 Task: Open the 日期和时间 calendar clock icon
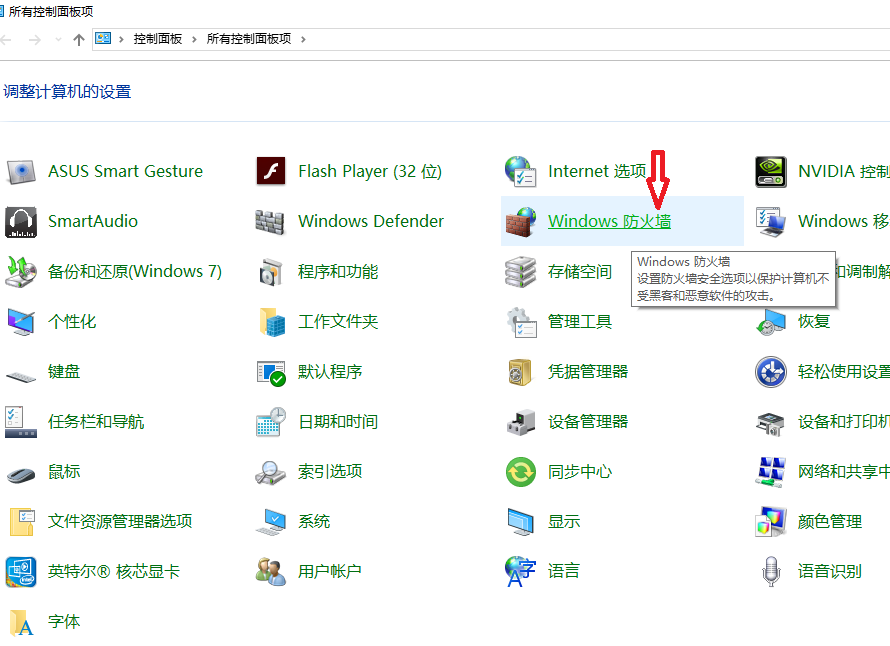point(271,422)
